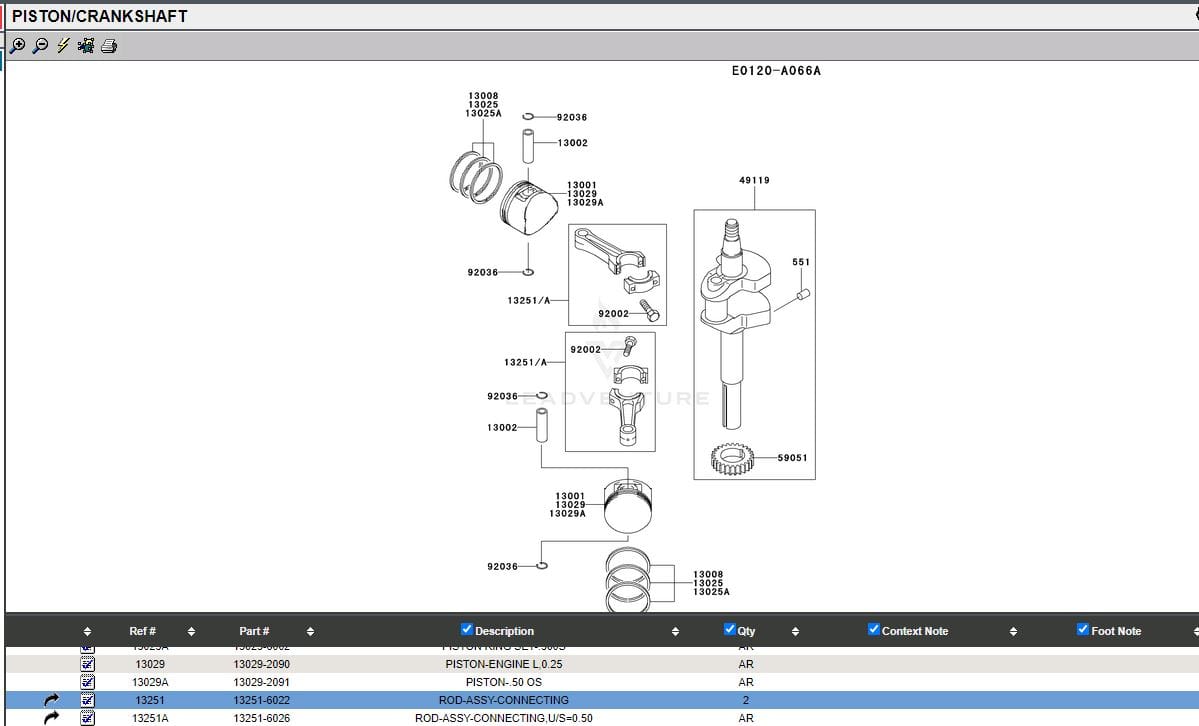The height and width of the screenshot is (726, 1199).
Task: Uncheck the Description column checkbox
Action: pyautogui.click(x=467, y=629)
